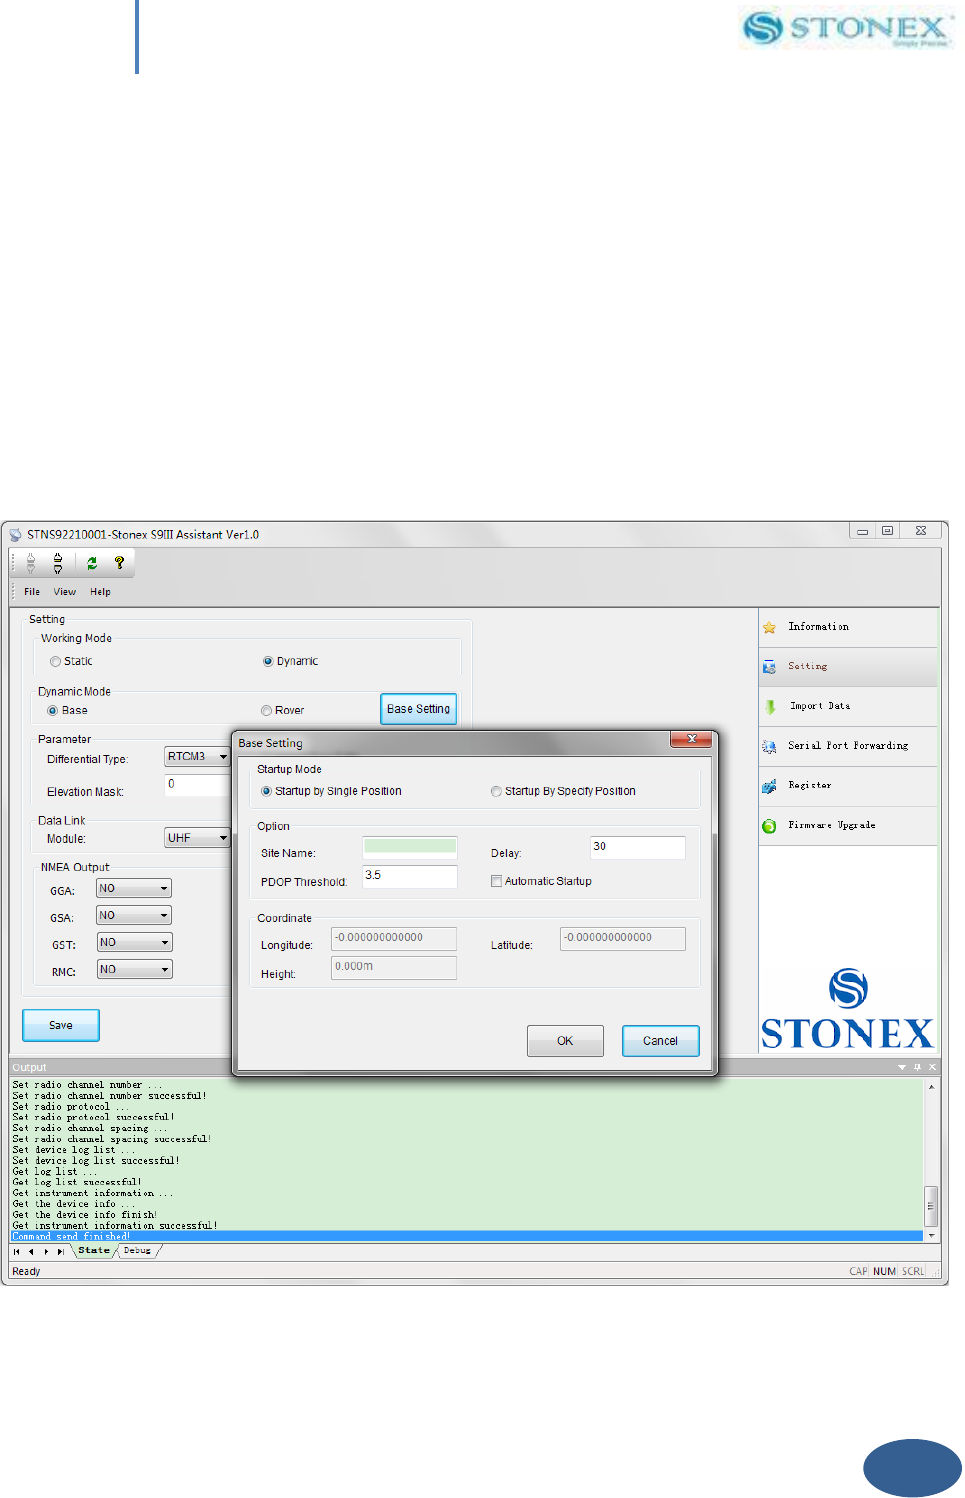Open the View menu
Screen dimensions: 965x1498
pyautogui.click(x=65, y=592)
